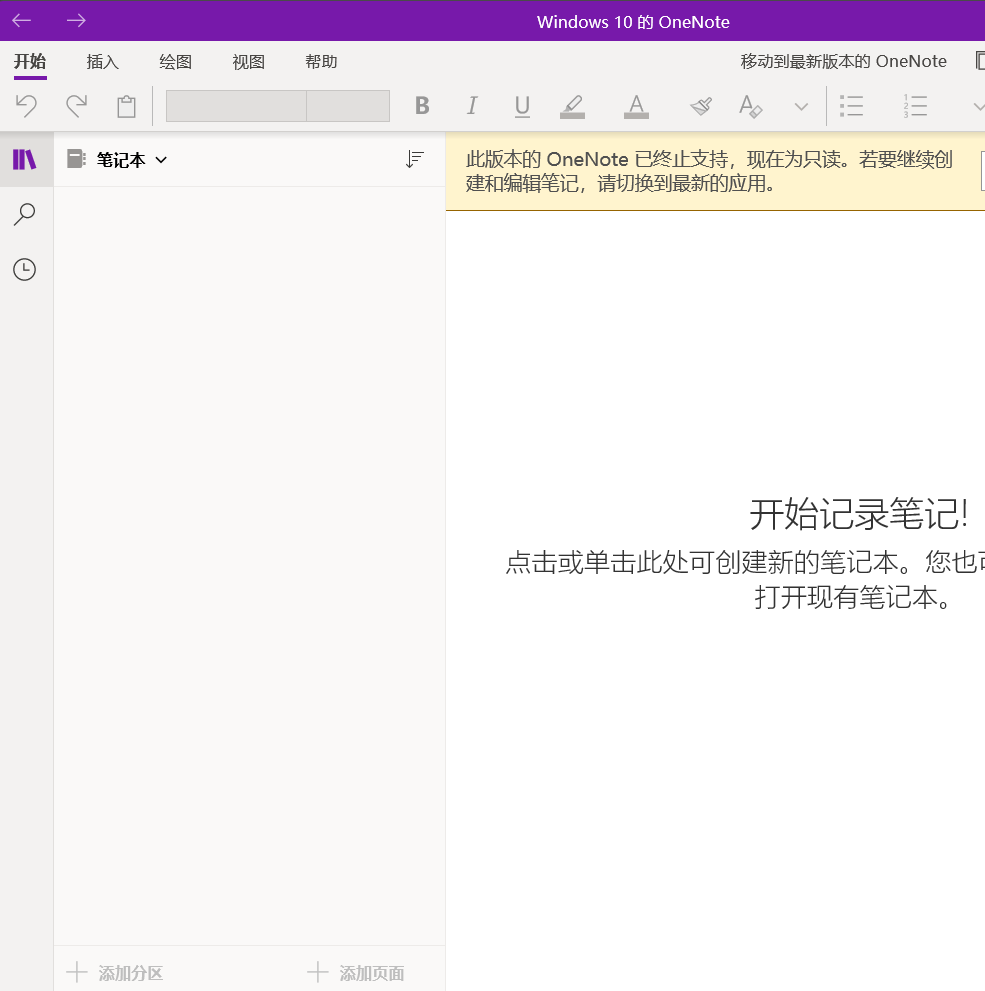Toggle italic formatting
The image size is (985, 991).
pos(472,106)
